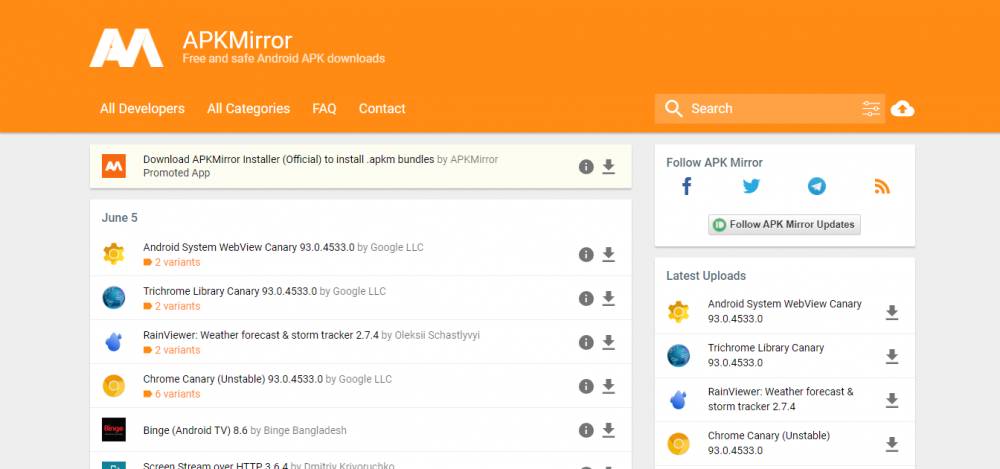Open the All Categories menu

click(x=248, y=108)
